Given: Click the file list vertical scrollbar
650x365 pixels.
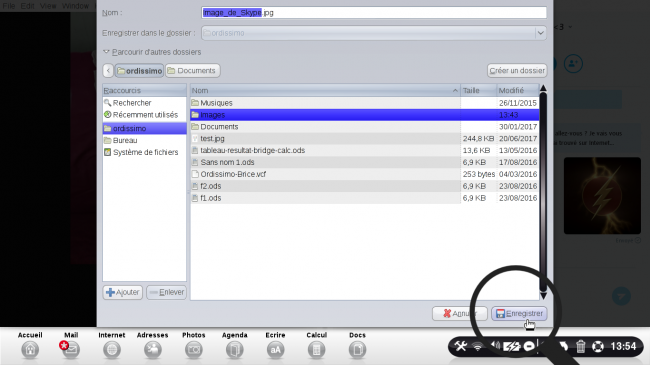Looking at the screenshot, I should 543,192.
